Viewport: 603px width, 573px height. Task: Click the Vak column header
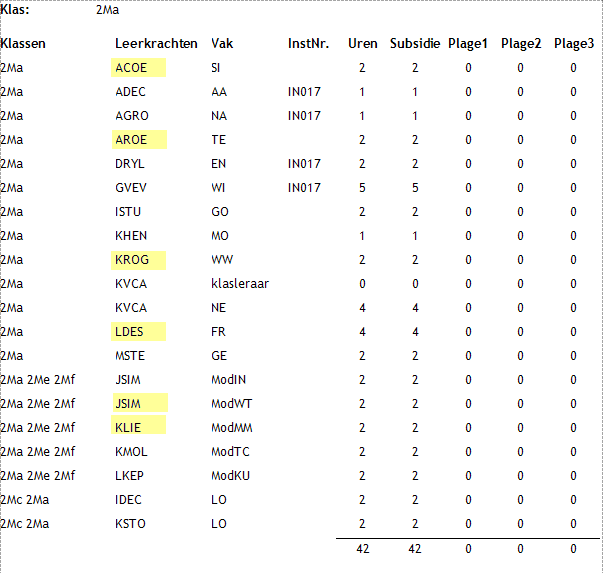[x=222, y=43]
